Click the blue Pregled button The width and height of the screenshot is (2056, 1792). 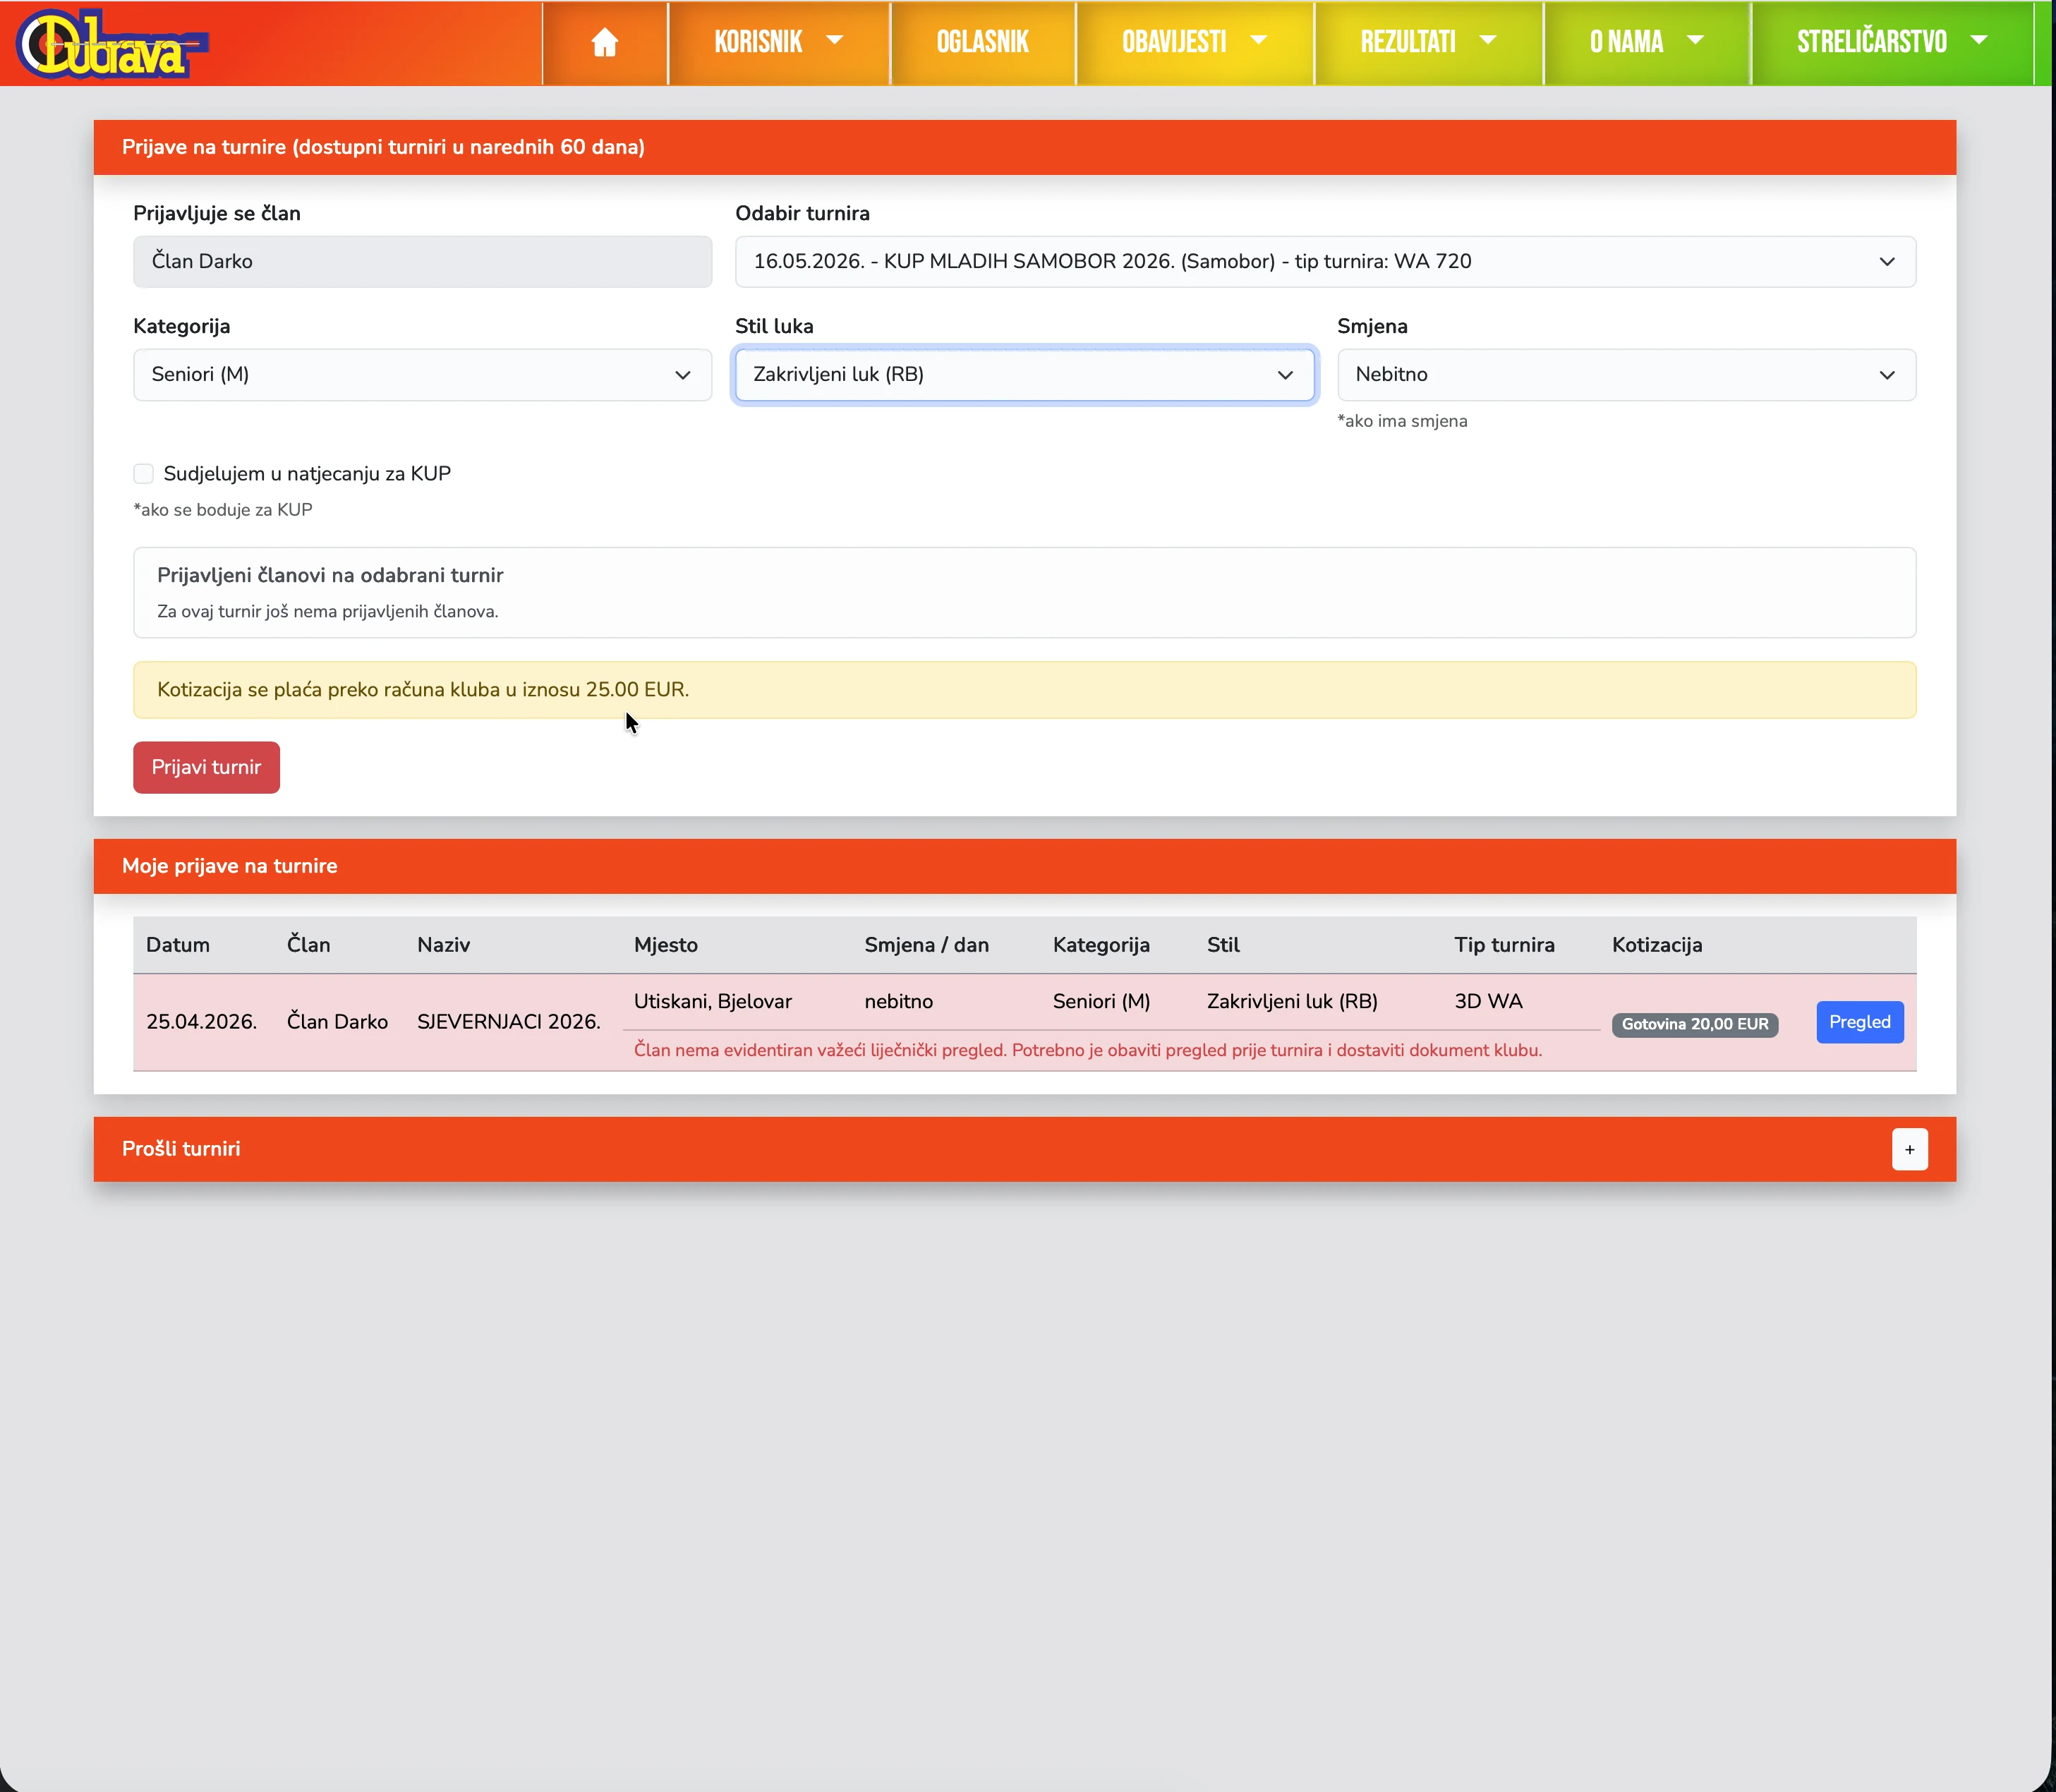pyautogui.click(x=1859, y=1022)
